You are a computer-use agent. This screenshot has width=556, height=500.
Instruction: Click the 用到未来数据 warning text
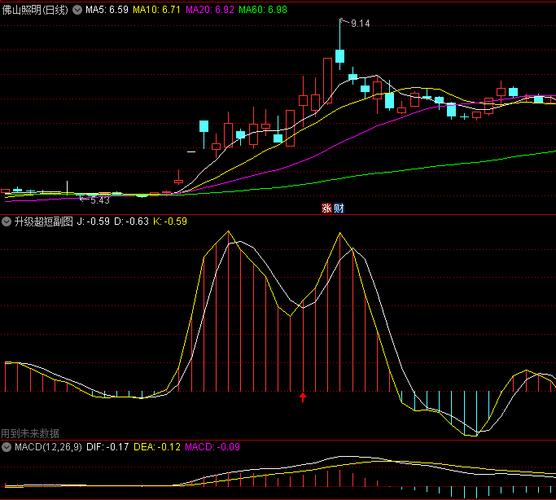click(x=30, y=433)
